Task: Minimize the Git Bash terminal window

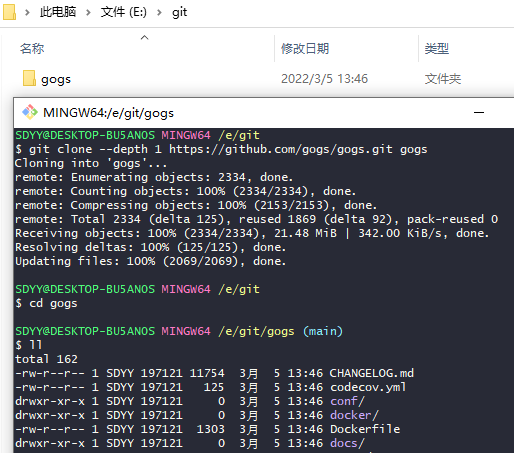Action: pos(479,113)
